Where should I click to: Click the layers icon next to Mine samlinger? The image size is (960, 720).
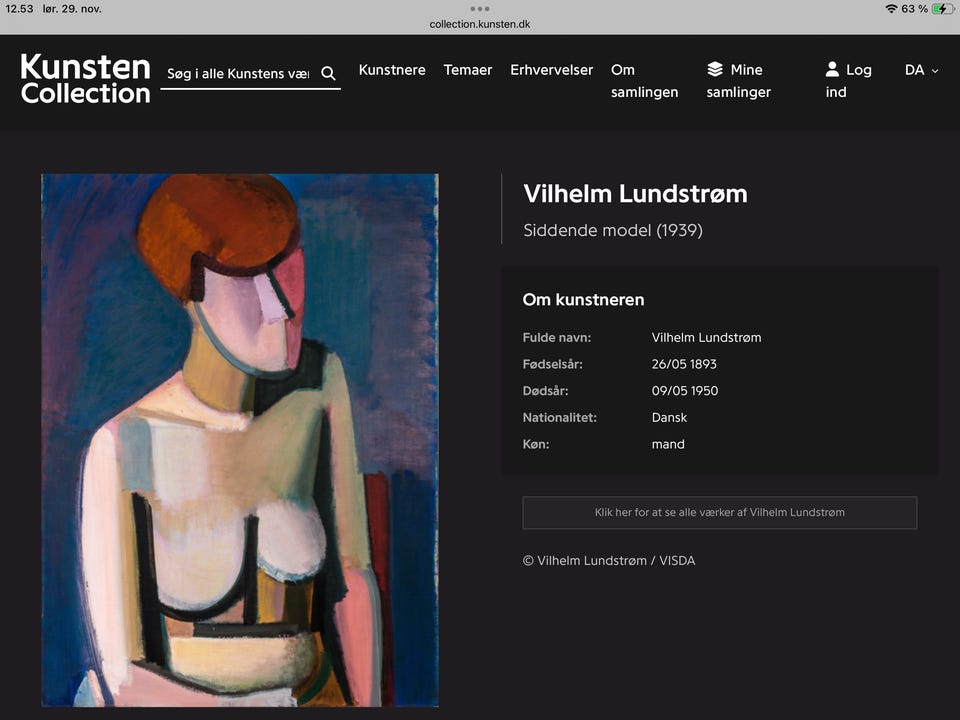714,69
